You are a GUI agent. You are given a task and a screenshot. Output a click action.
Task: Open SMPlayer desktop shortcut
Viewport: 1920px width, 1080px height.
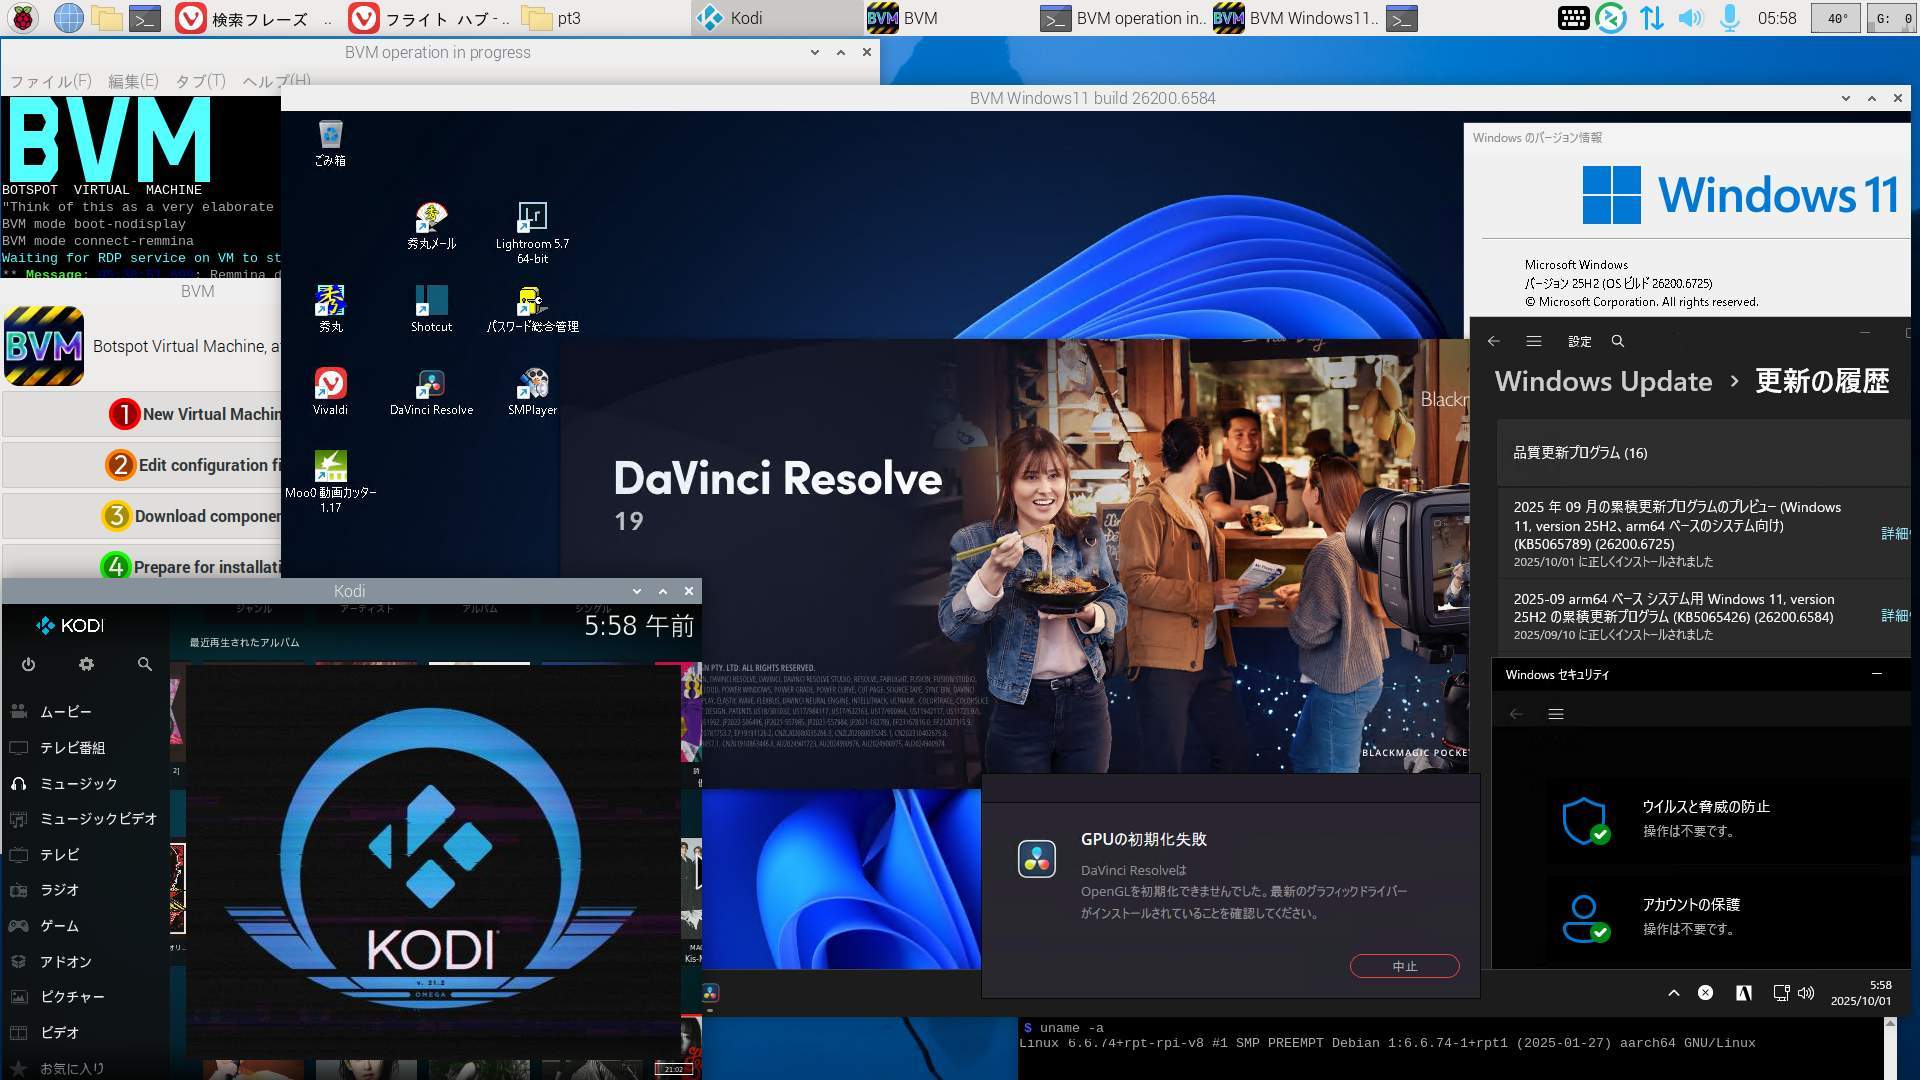tap(532, 392)
